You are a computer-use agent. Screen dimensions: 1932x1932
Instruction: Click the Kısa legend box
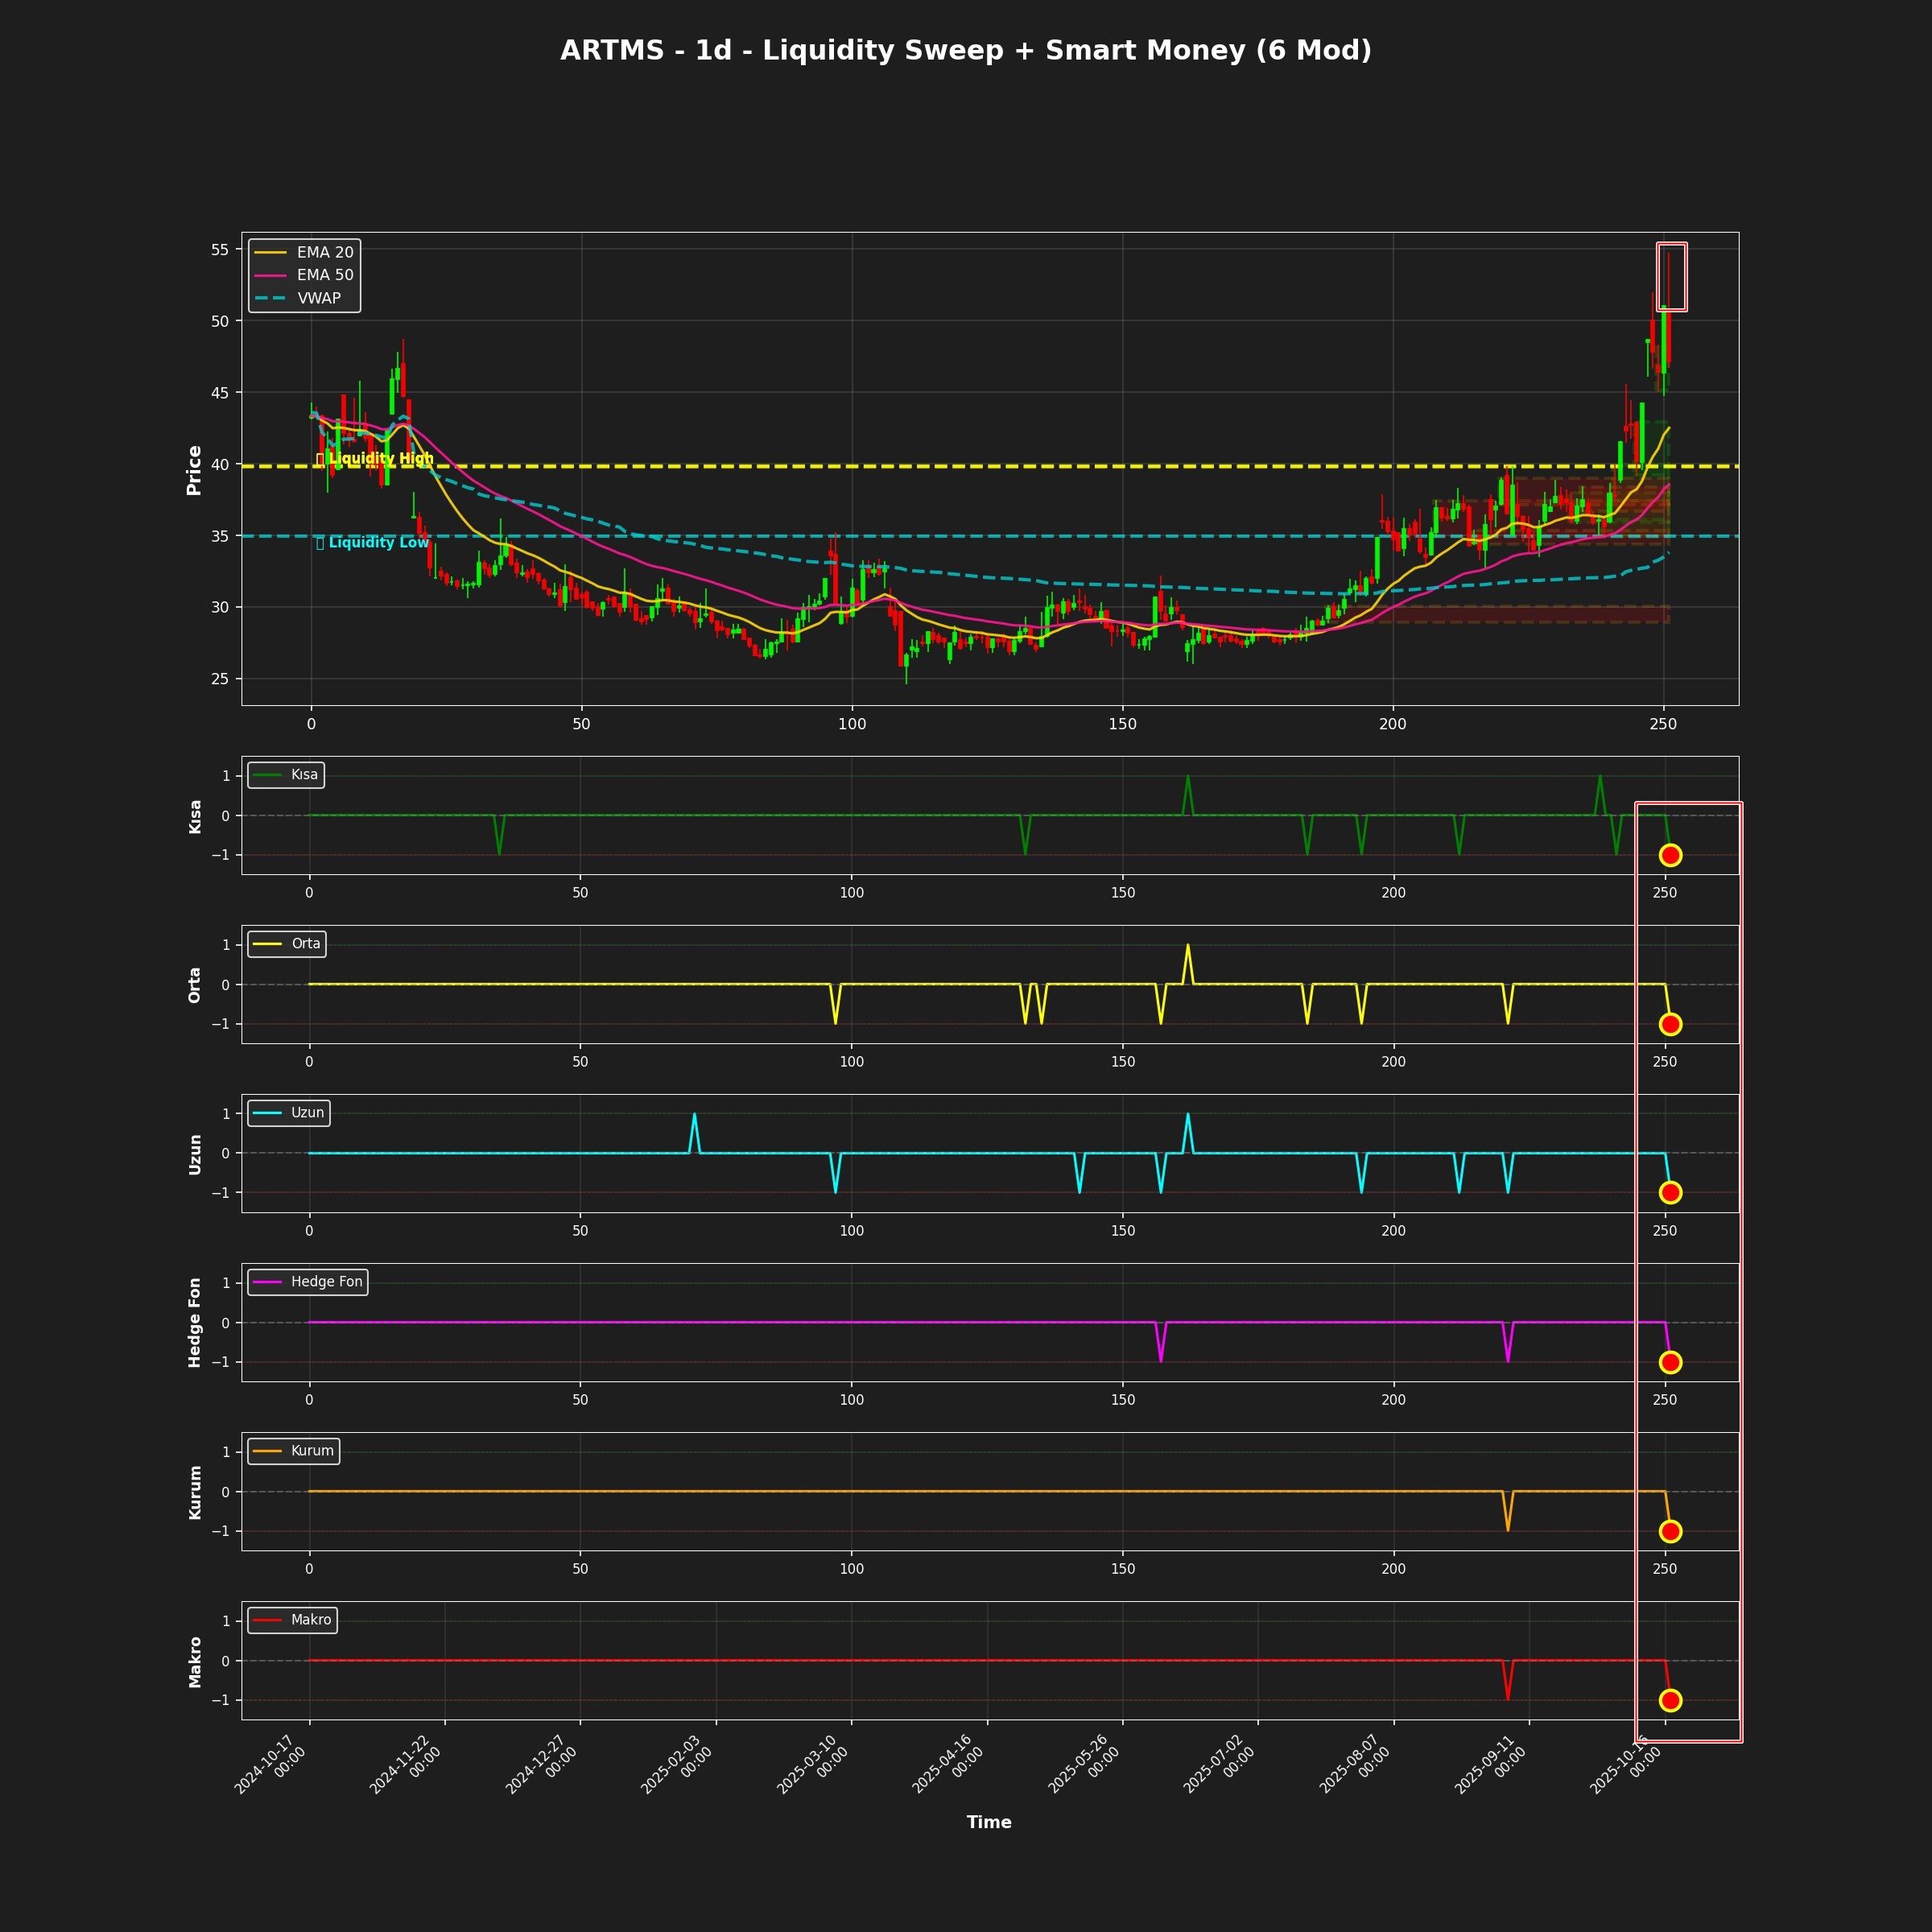pyautogui.click(x=286, y=775)
